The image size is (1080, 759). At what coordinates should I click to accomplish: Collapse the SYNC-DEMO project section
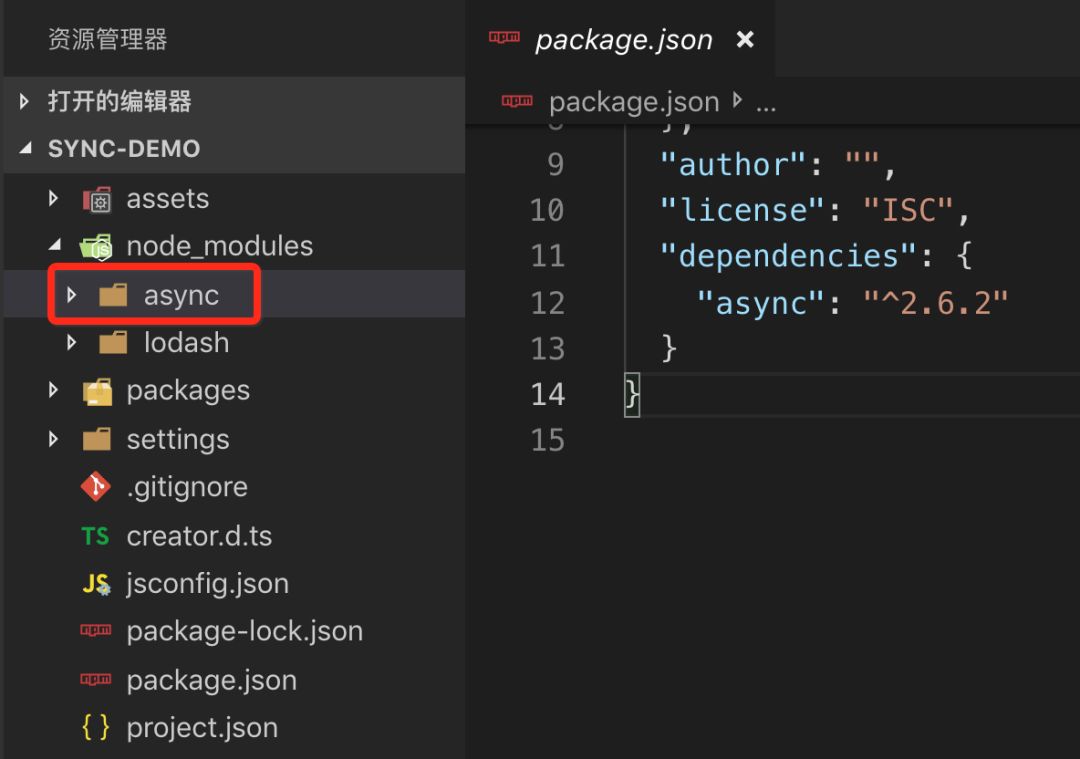coord(25,148)
